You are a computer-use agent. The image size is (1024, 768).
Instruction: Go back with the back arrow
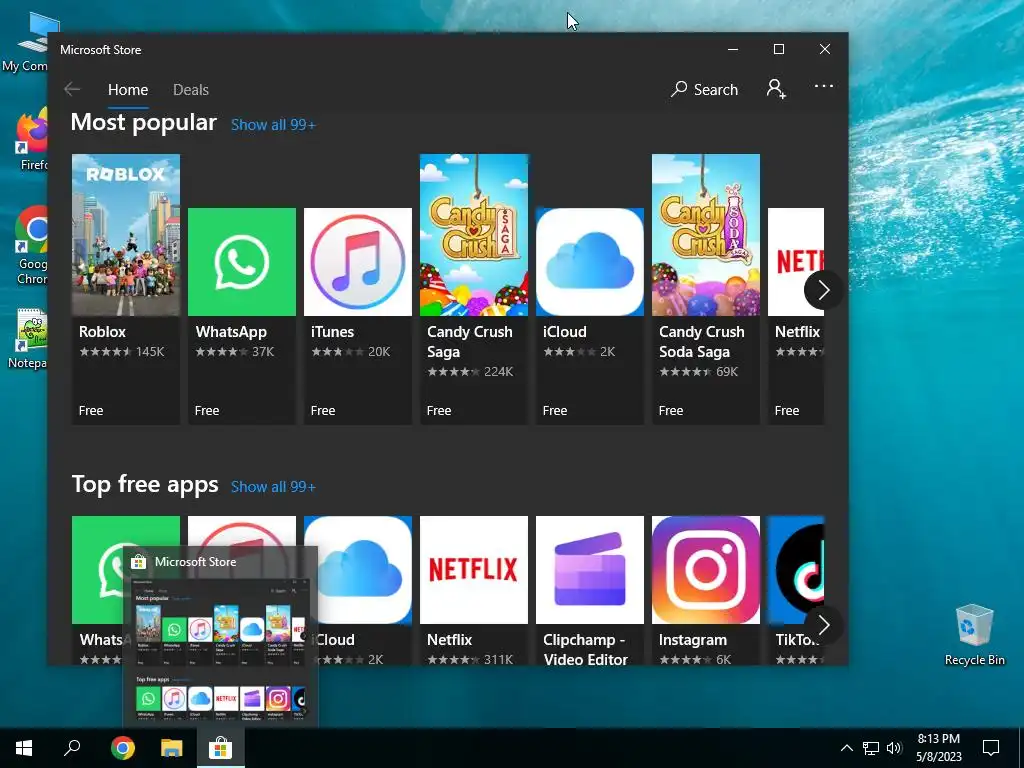click(72, 89)
